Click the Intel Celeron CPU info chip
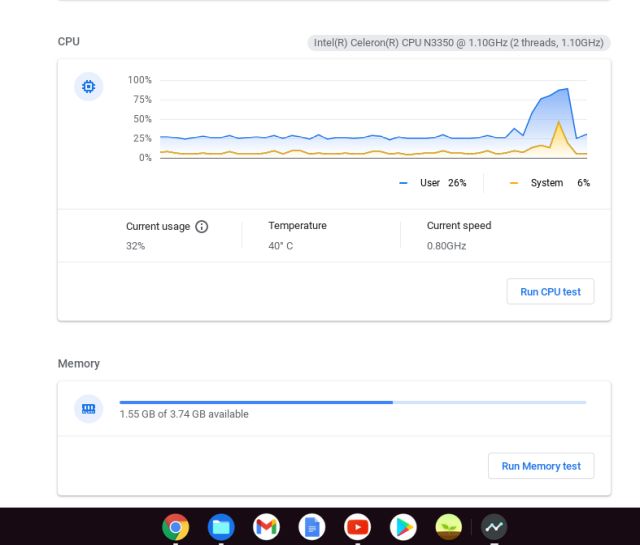The width and height of the screenshot is (640, 545). (458, 43)
